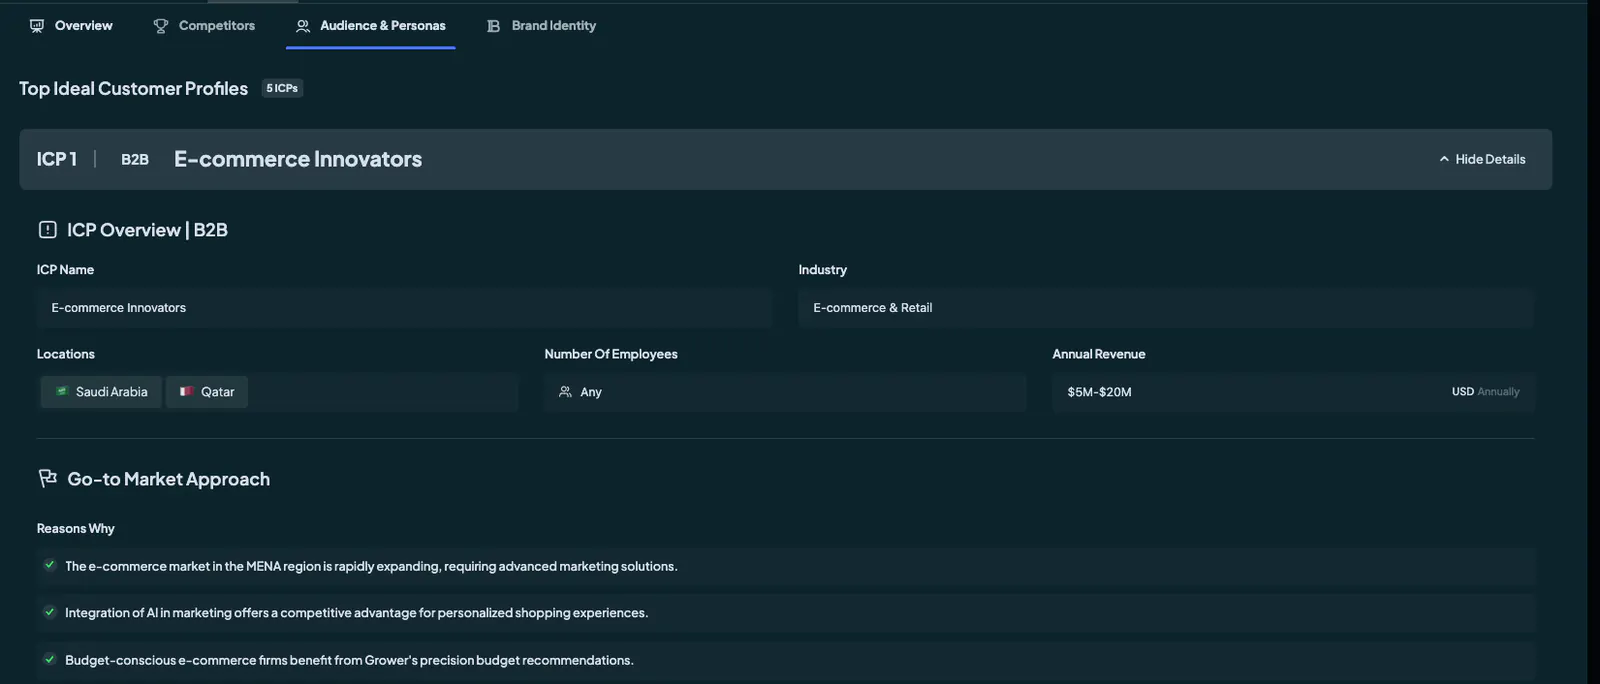
Task: Click the Competitors trophy icon
Action: tap(161, 26)
